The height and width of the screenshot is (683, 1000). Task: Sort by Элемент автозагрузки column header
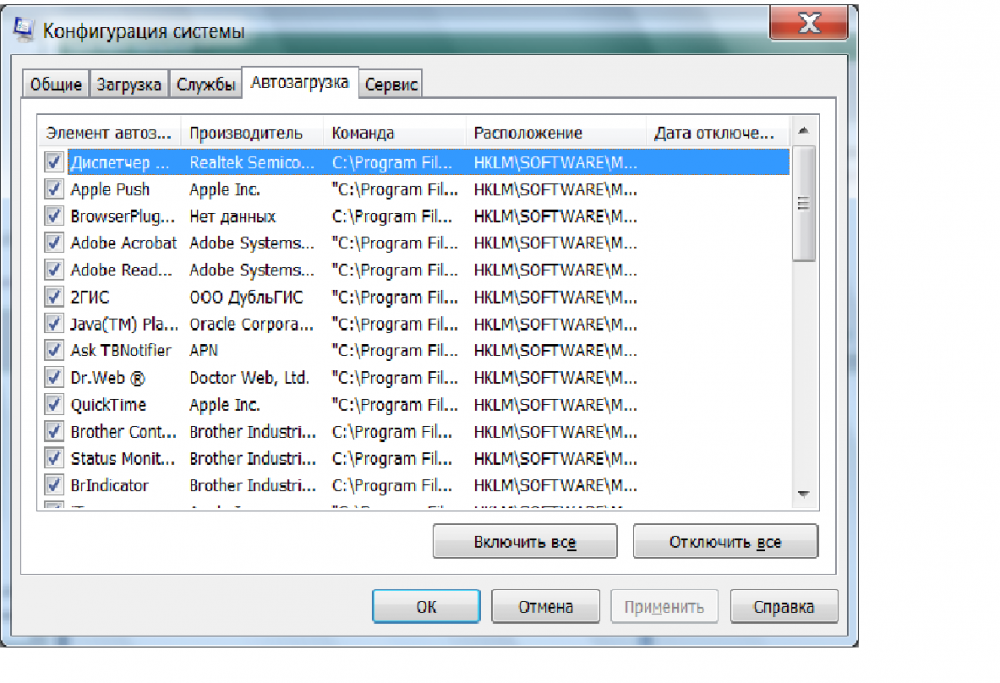click(x=109, y=133)
